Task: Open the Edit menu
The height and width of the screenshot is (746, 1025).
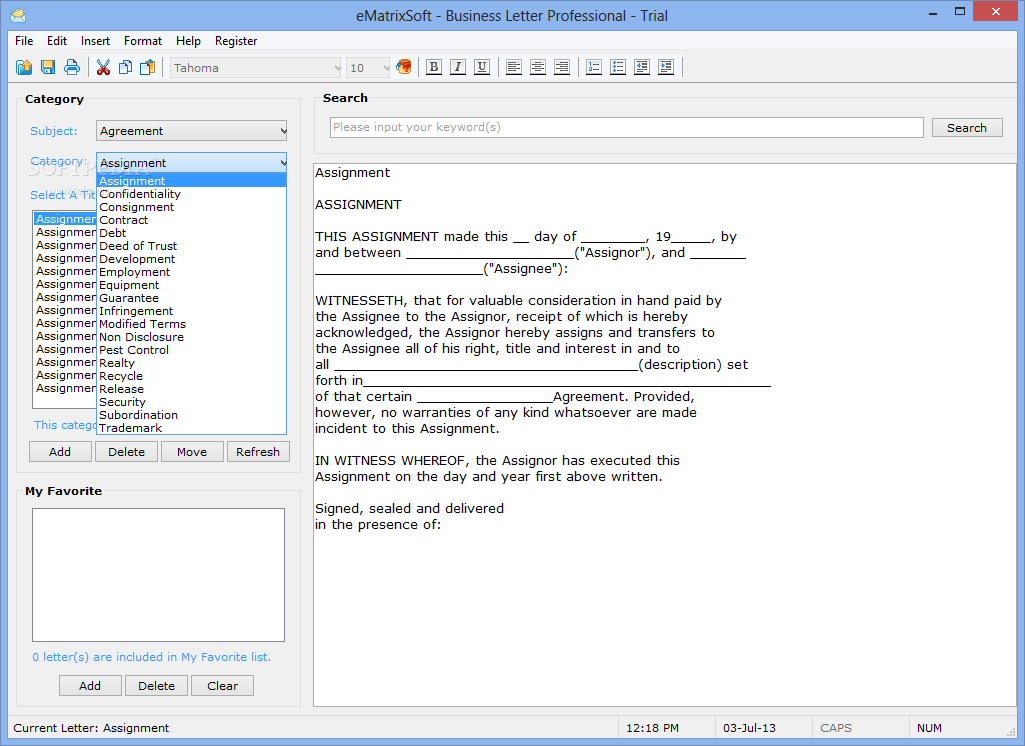Action: 57,41
